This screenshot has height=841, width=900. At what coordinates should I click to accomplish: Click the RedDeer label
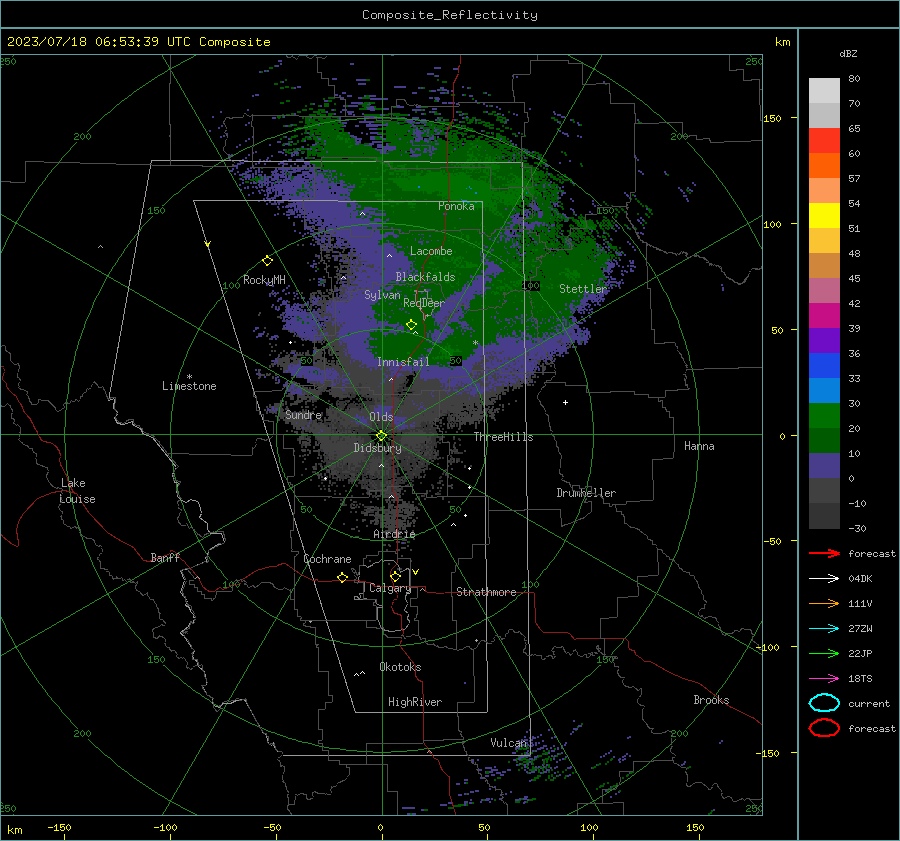click(424, 303)
